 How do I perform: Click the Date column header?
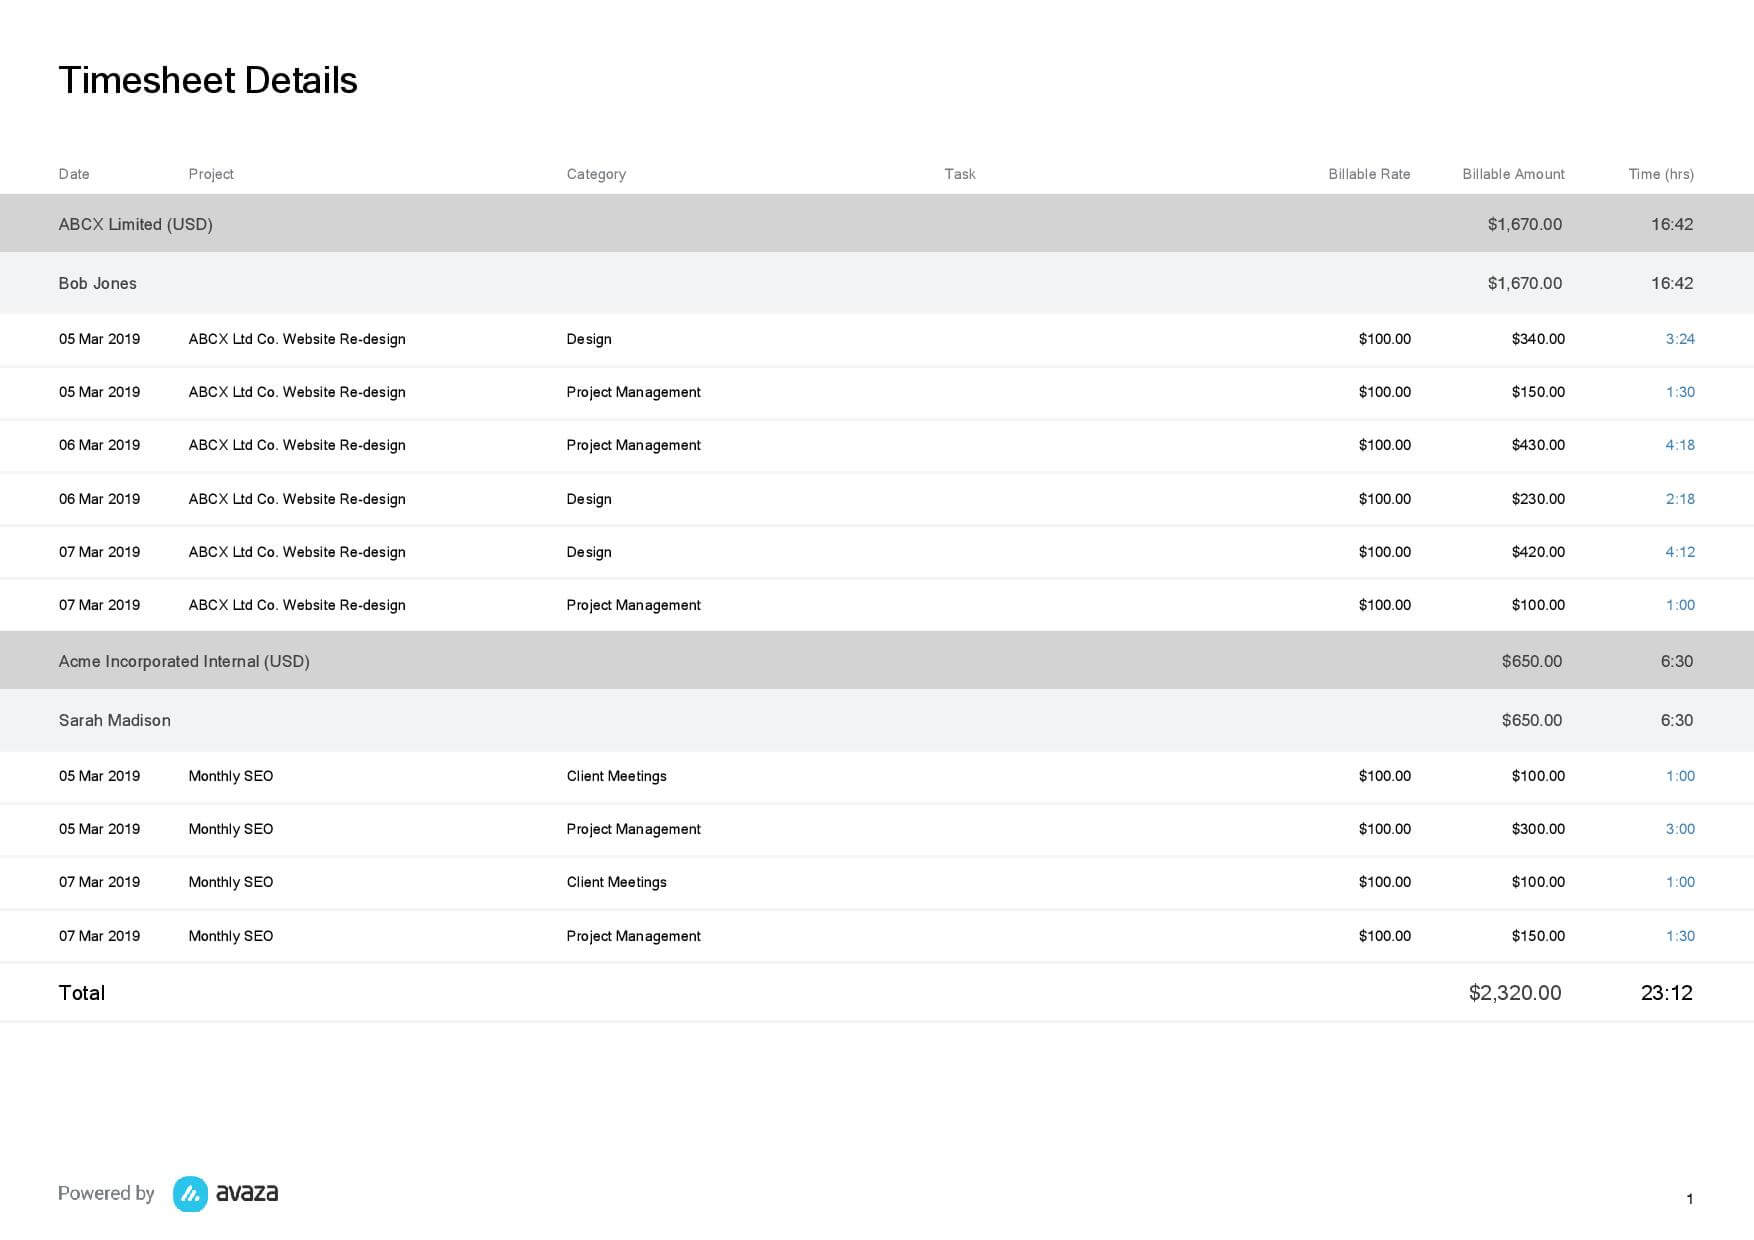(x=74, y=174)
